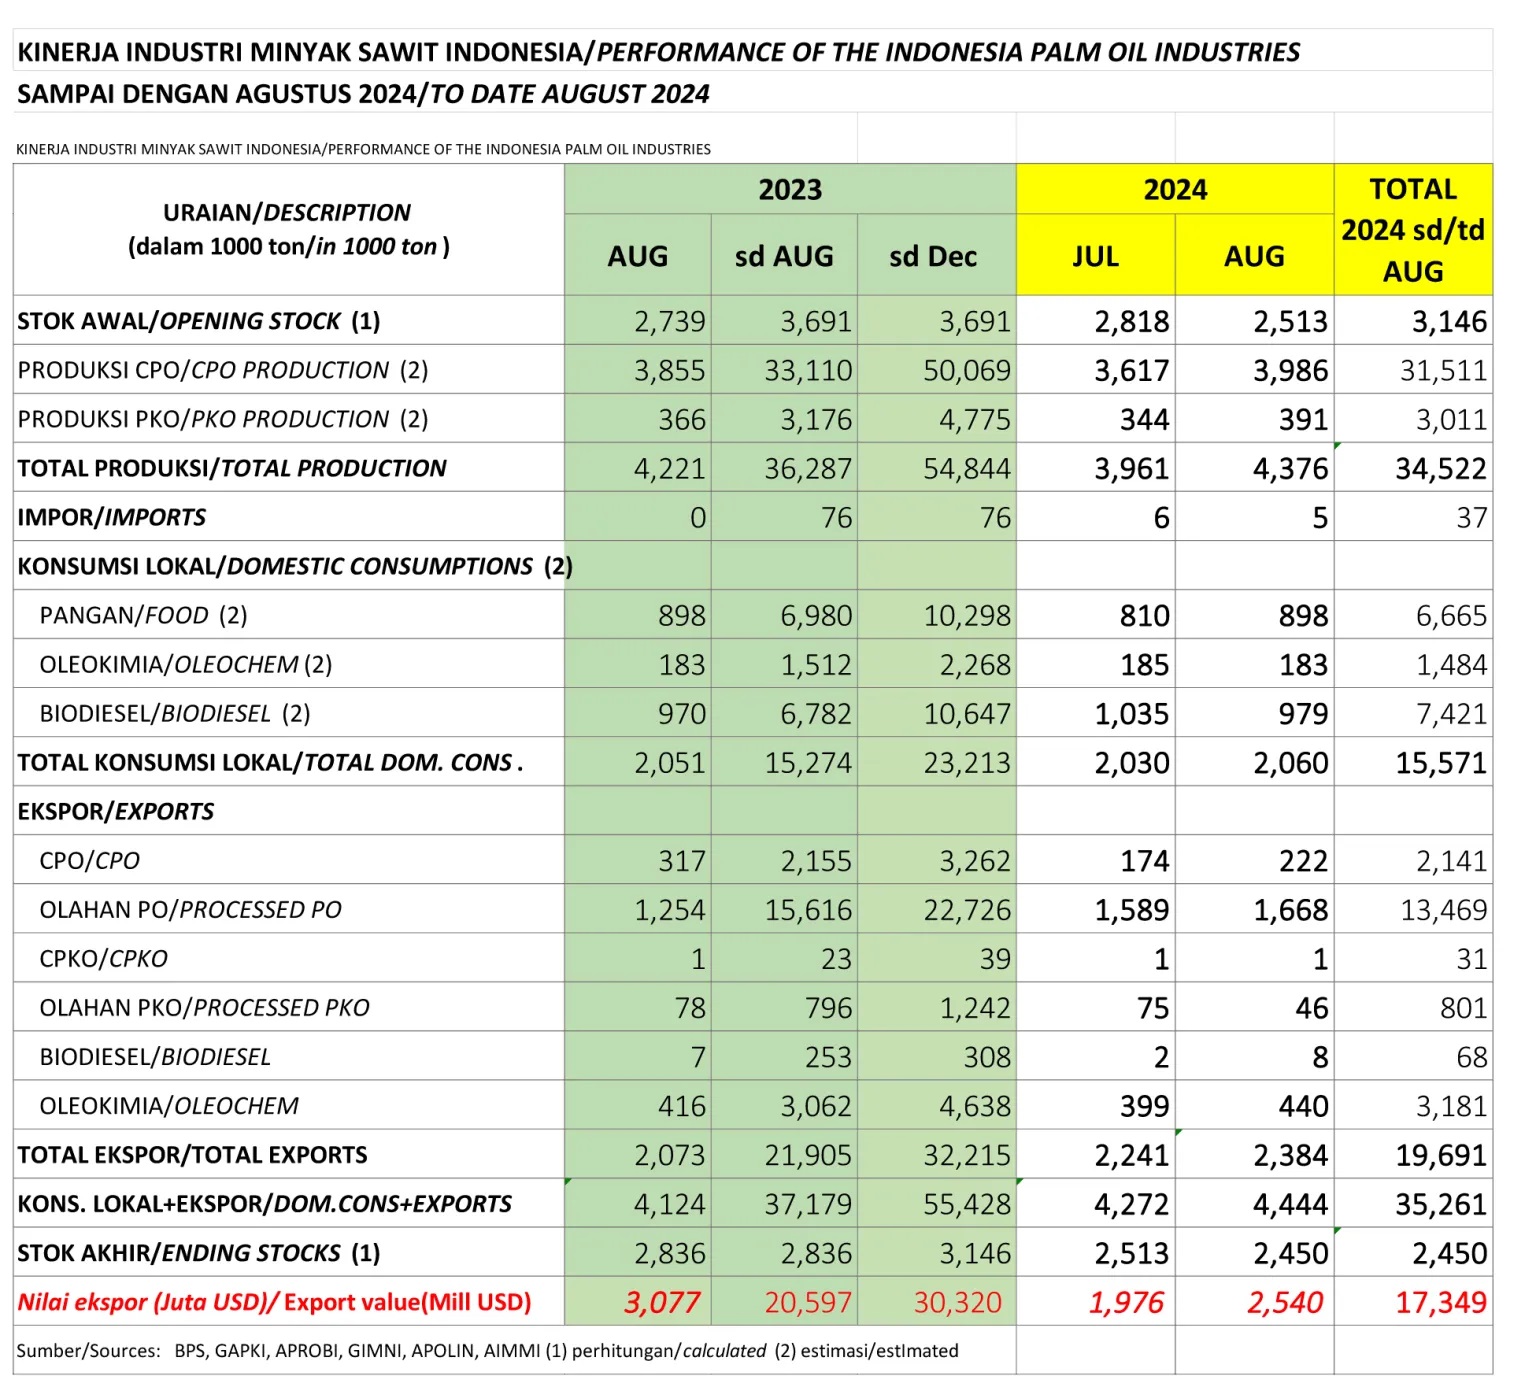The height and width of the screenshot is (1398, 1536).
Task: Click PKO production value 391 for AUG 2024
Action: click(1303, 420)
